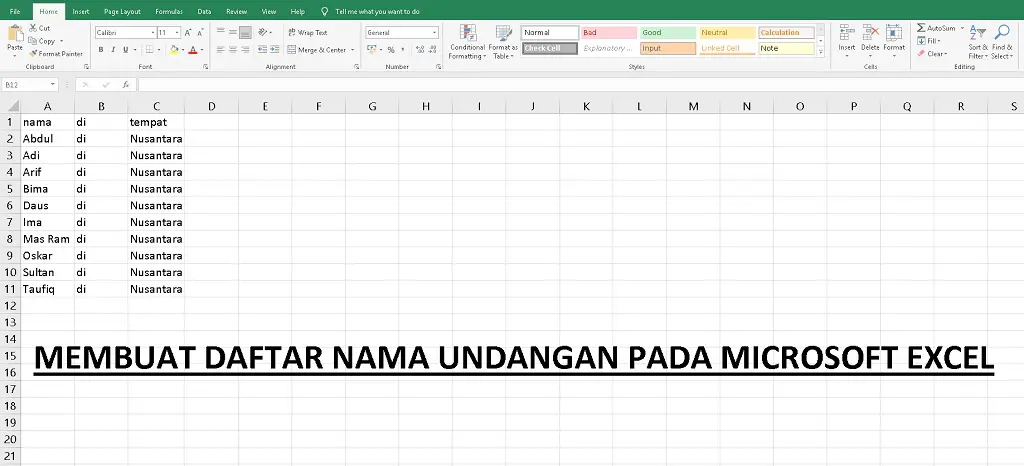
Task: Align text right
Action: click(x=245, y=50)
